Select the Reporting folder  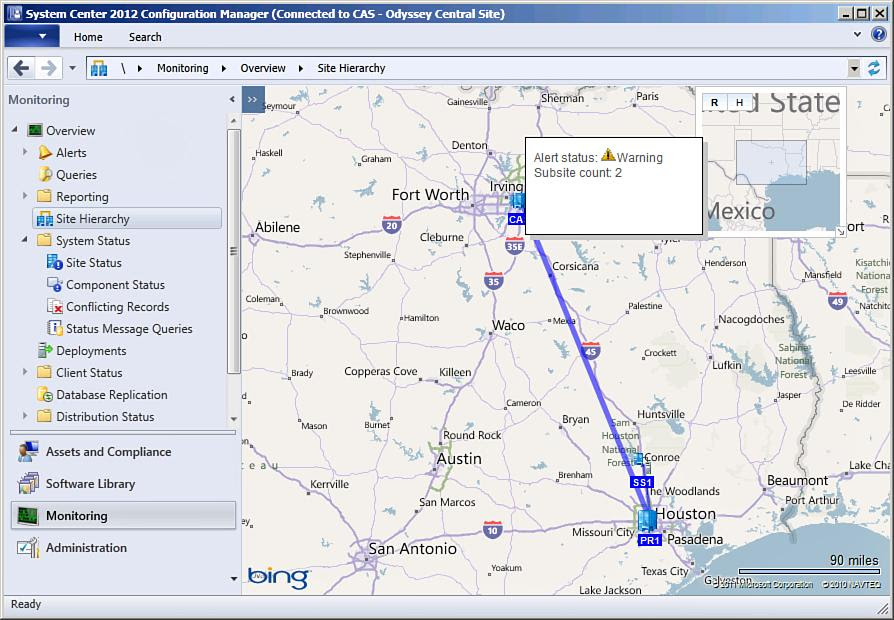click(x=82, y=197)
